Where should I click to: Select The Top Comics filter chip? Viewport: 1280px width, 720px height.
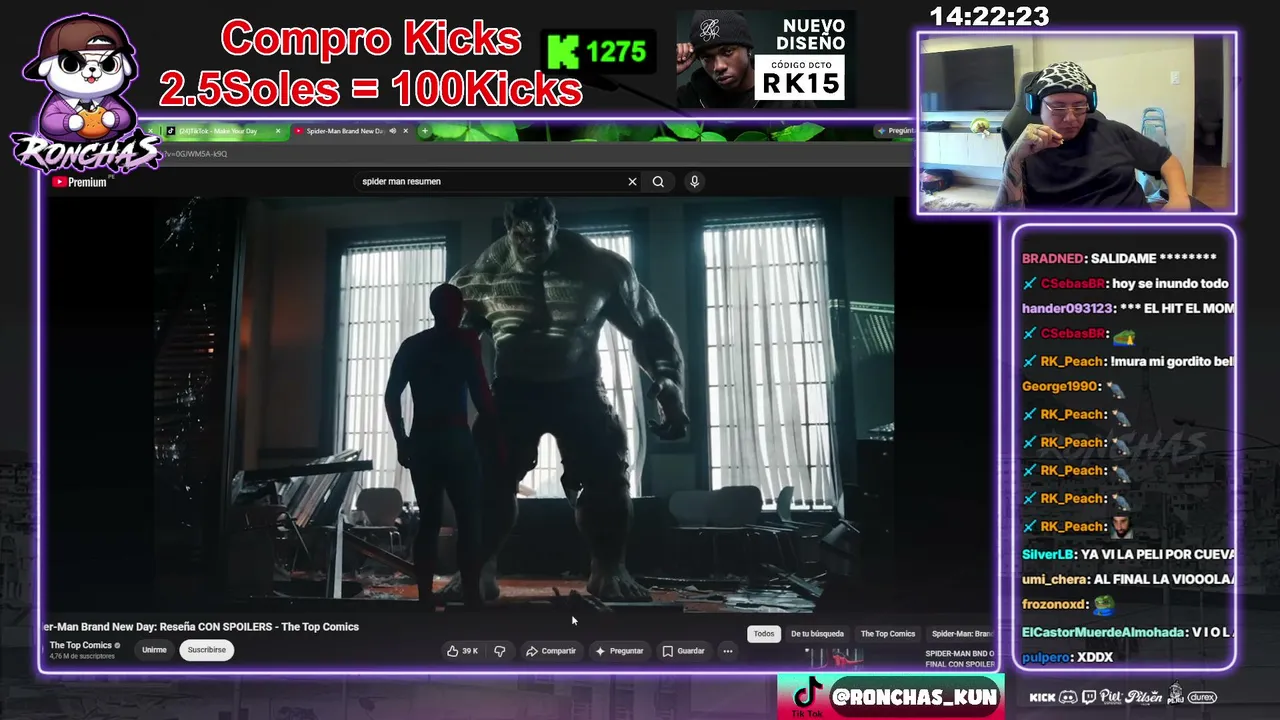888,634
